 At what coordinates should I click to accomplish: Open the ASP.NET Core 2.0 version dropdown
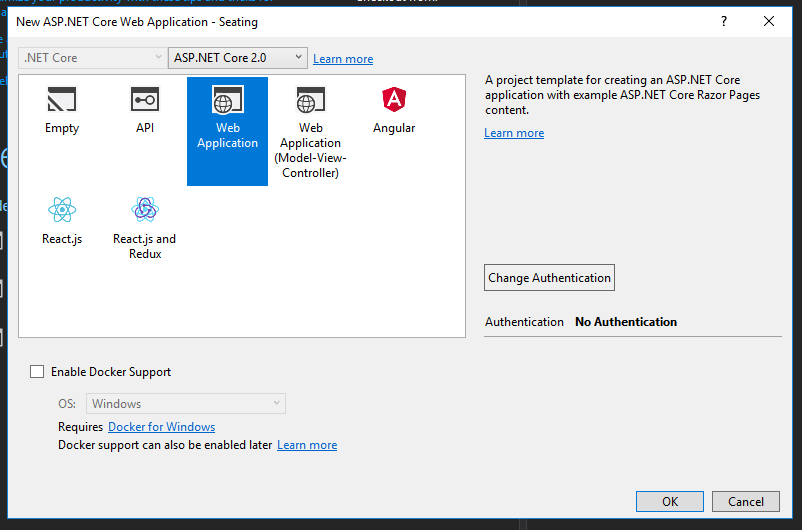(x=237, y=58)
